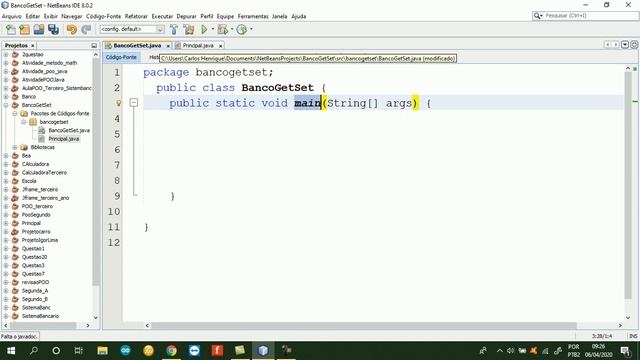Open the Editar menu

click(x=33, y=16)
